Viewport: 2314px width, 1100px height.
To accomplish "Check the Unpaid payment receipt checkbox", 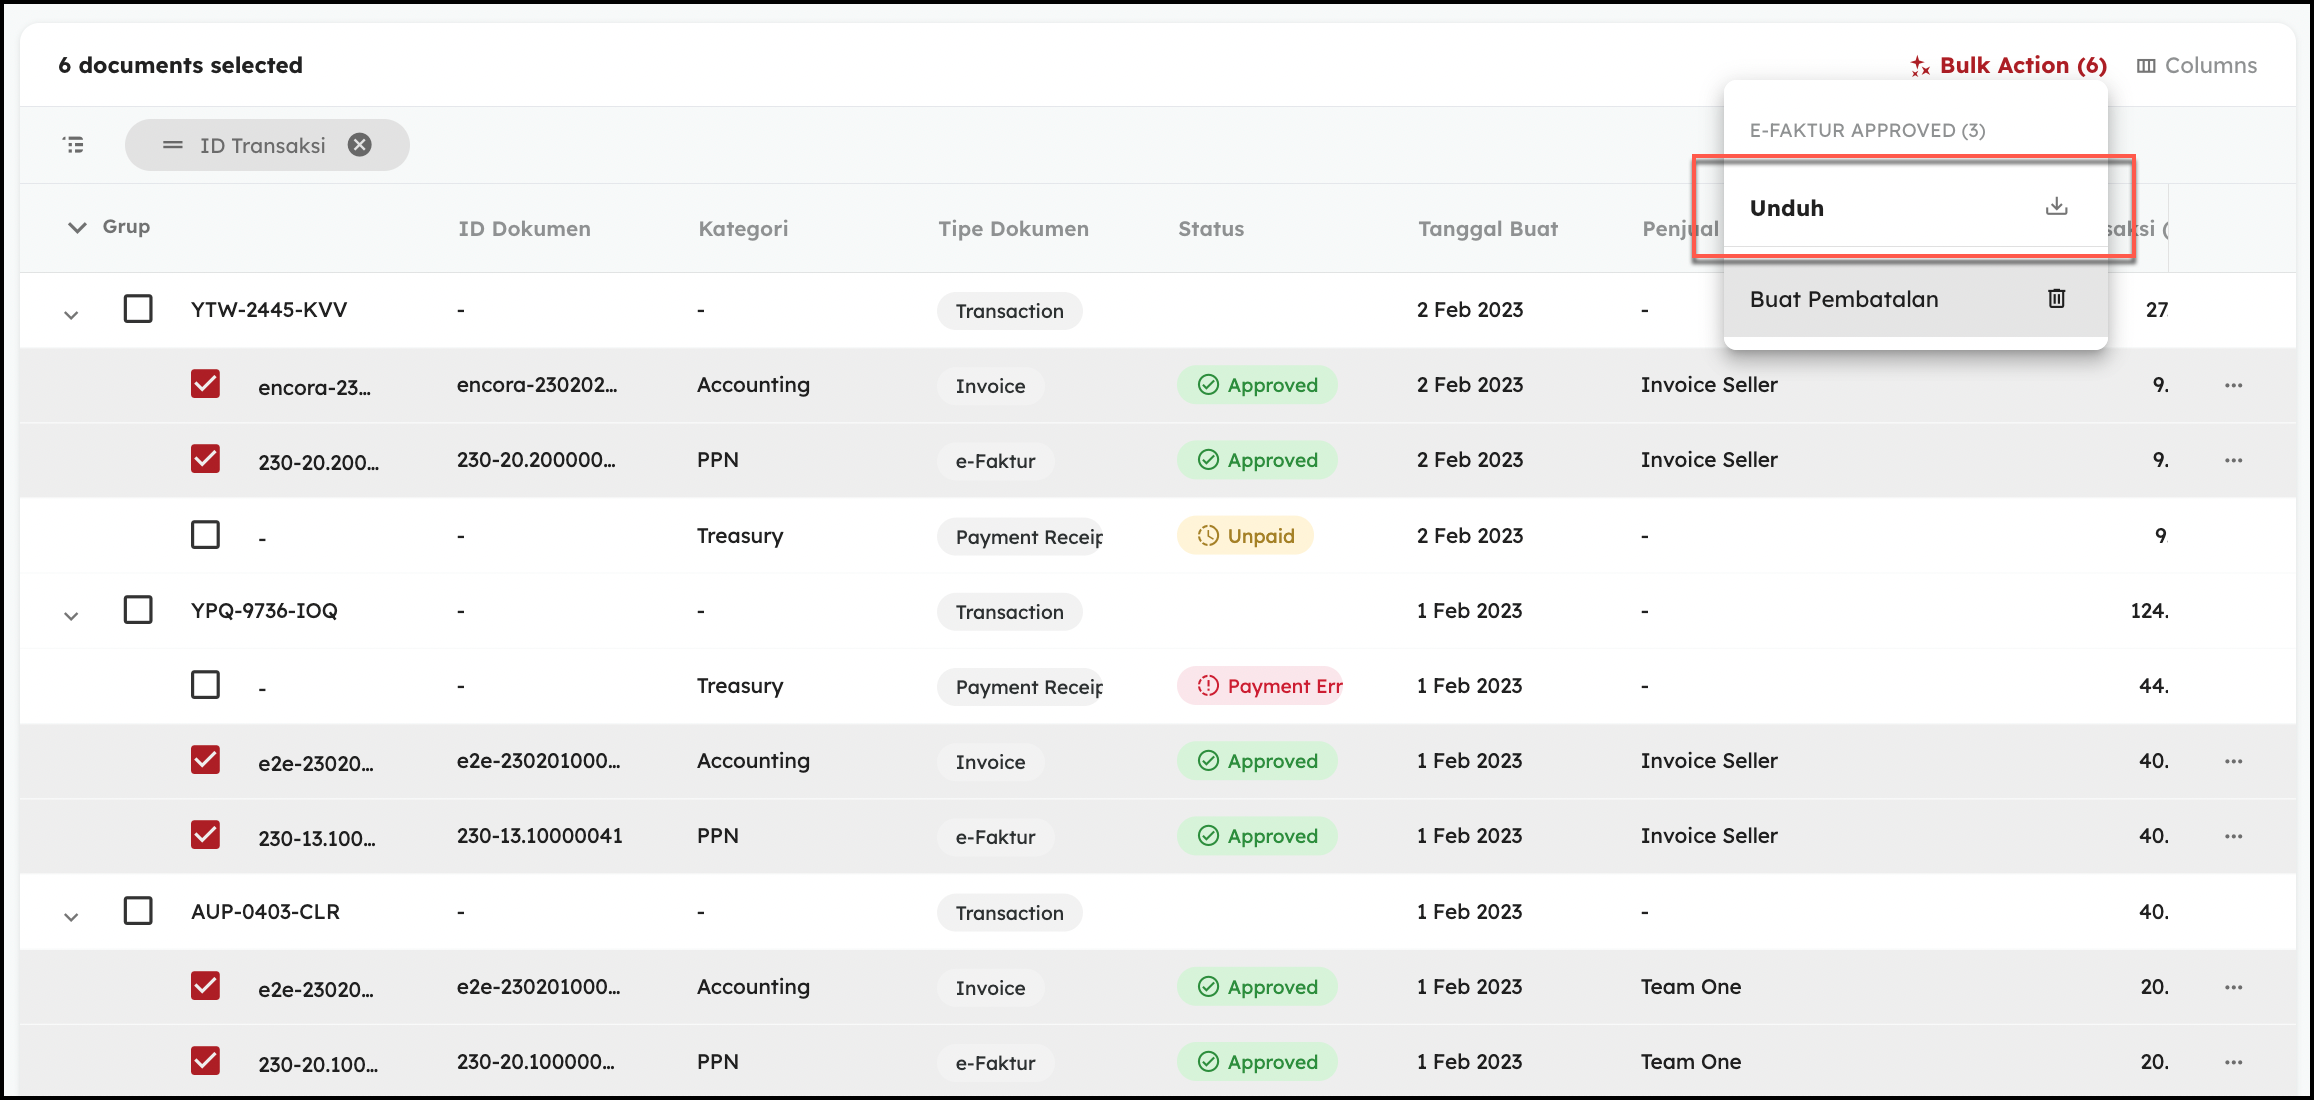I will pyautogui.click(x=205, y=535).
